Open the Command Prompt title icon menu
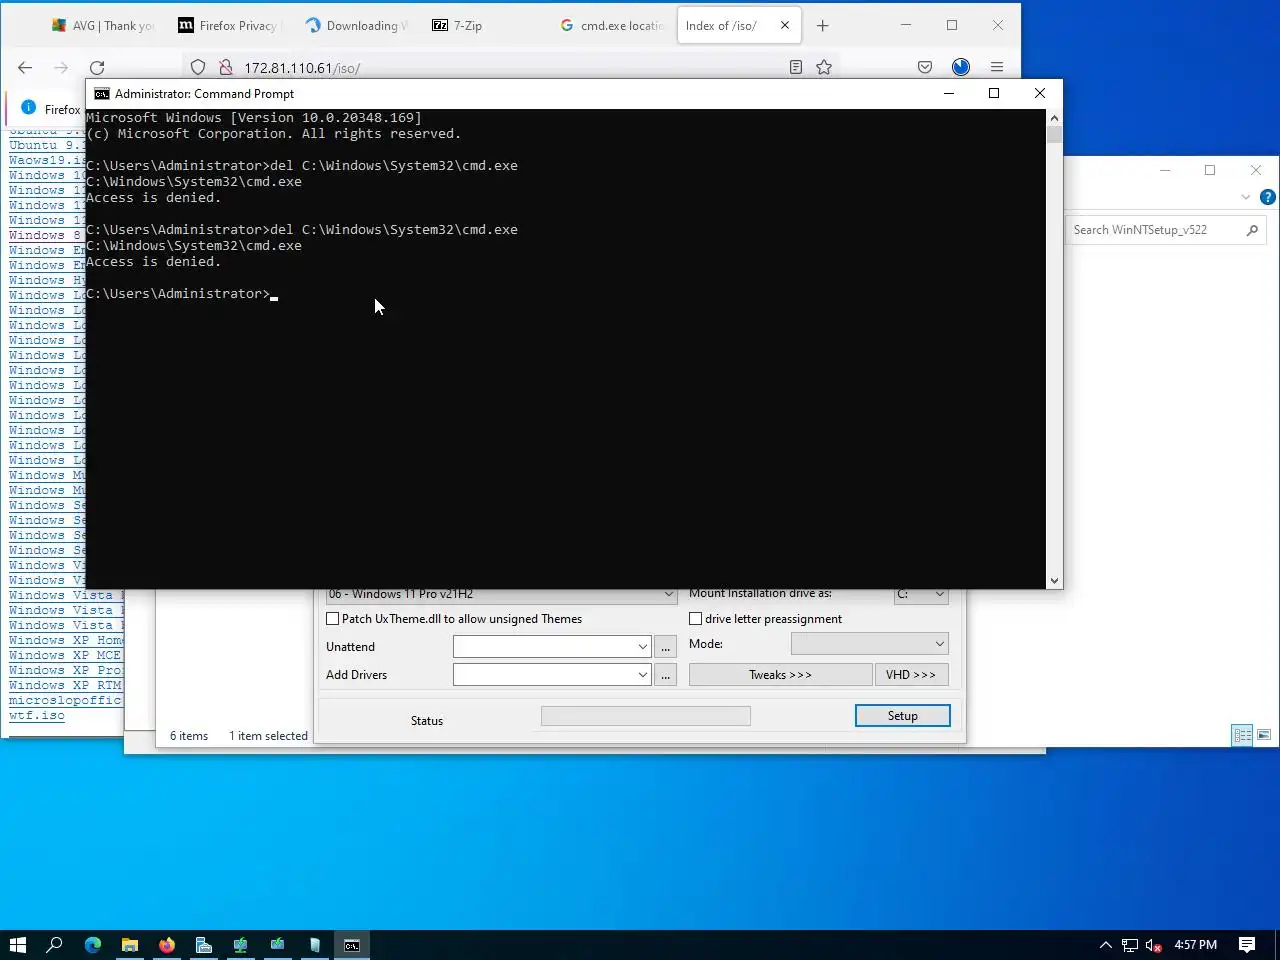The width and height of the screenshot is (1280, 960). pos(102,94)
